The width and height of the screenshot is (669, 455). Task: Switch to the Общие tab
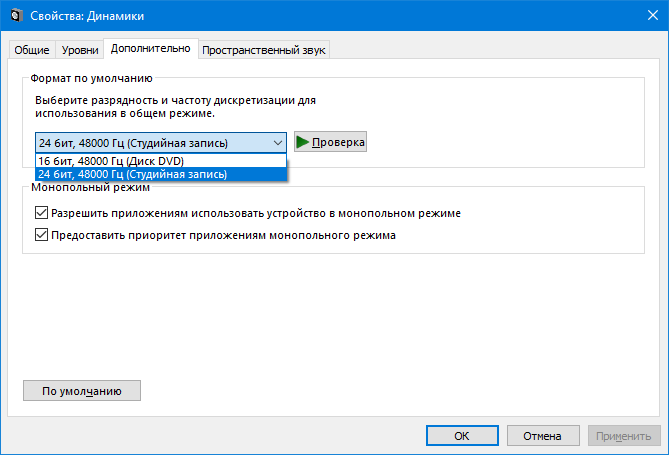[32, 50]
